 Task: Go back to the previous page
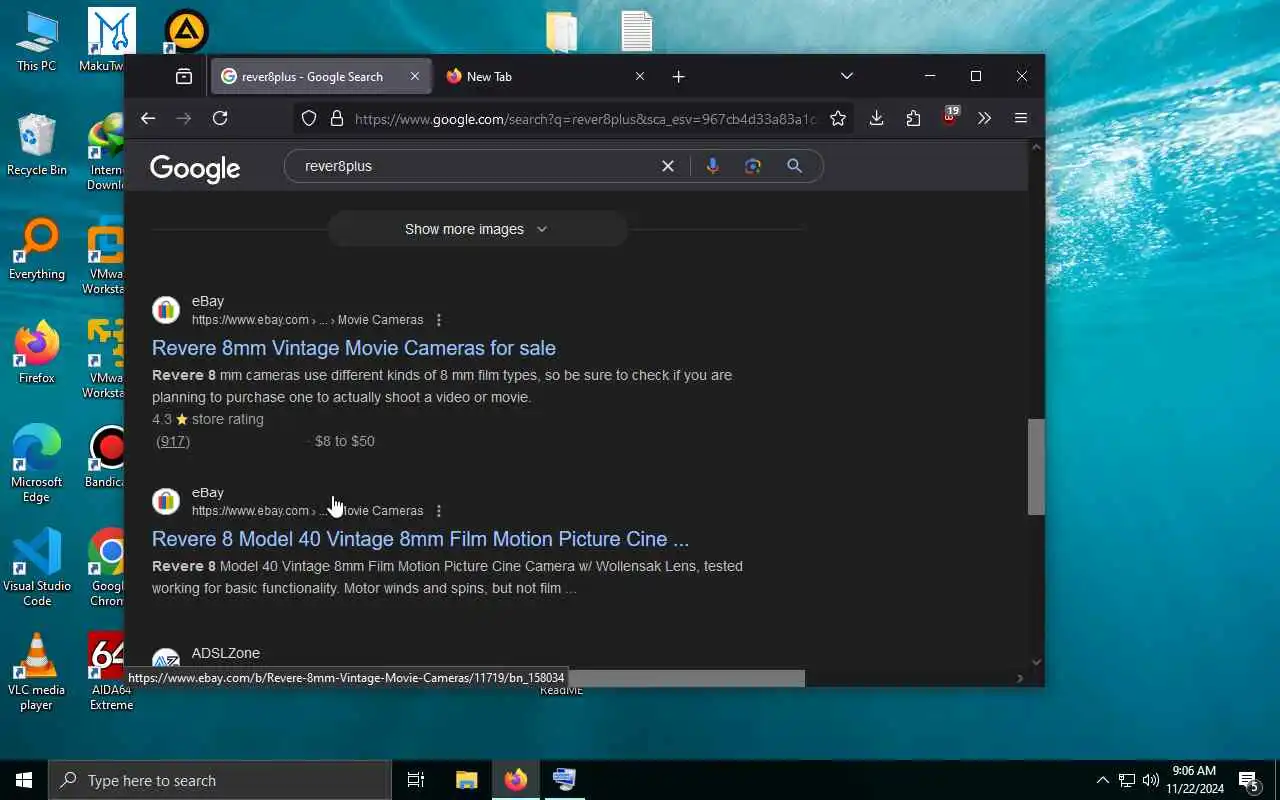point(148,118)
